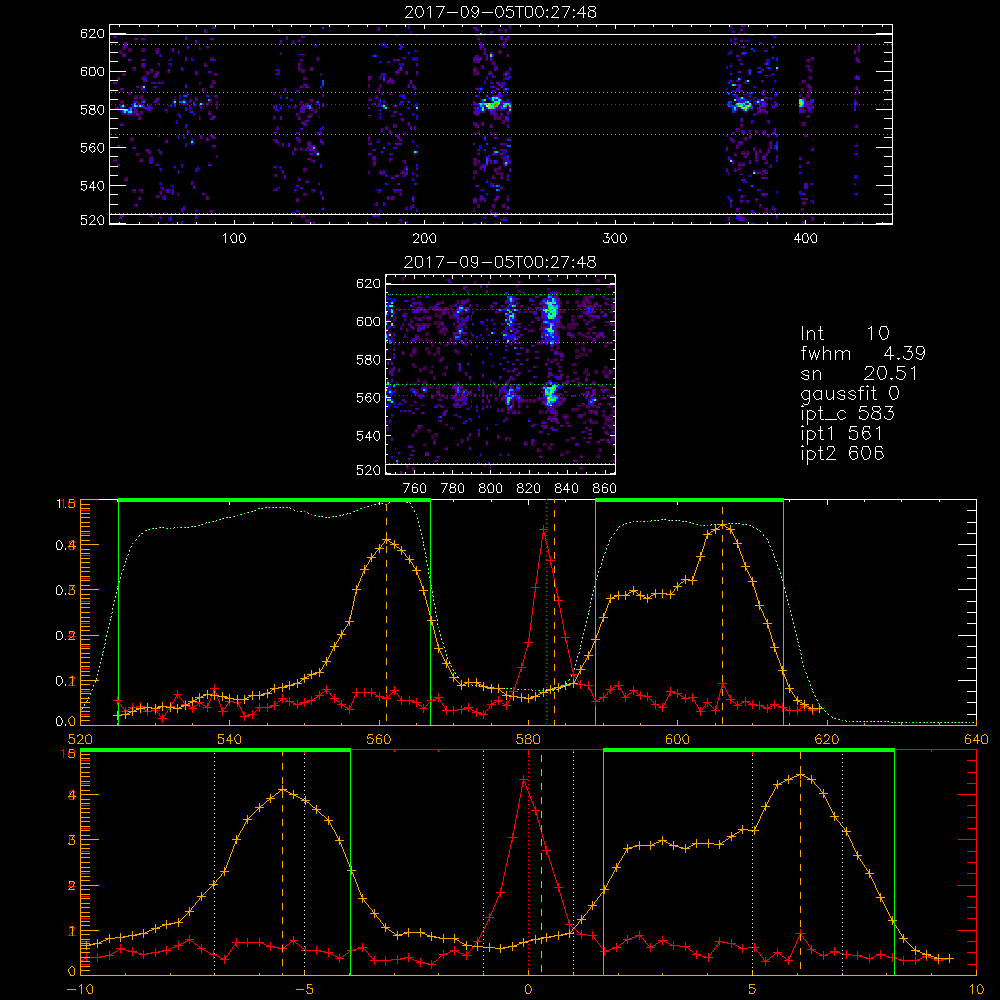
Task: Click the 560 label on upper profile plot x-axis
Action: pyautogui.click(x=379, y=740)
